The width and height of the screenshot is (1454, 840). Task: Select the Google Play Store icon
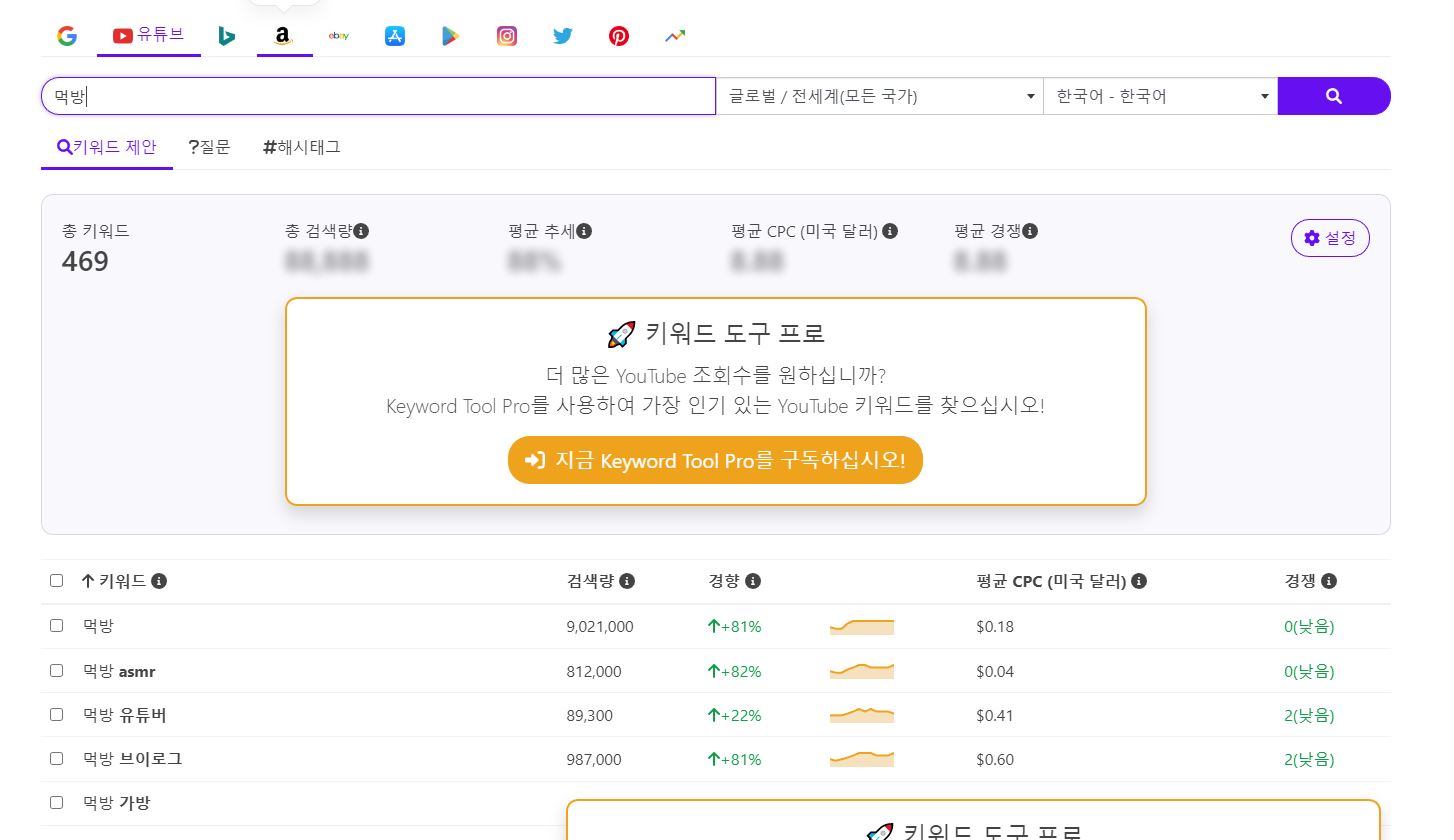451,37
